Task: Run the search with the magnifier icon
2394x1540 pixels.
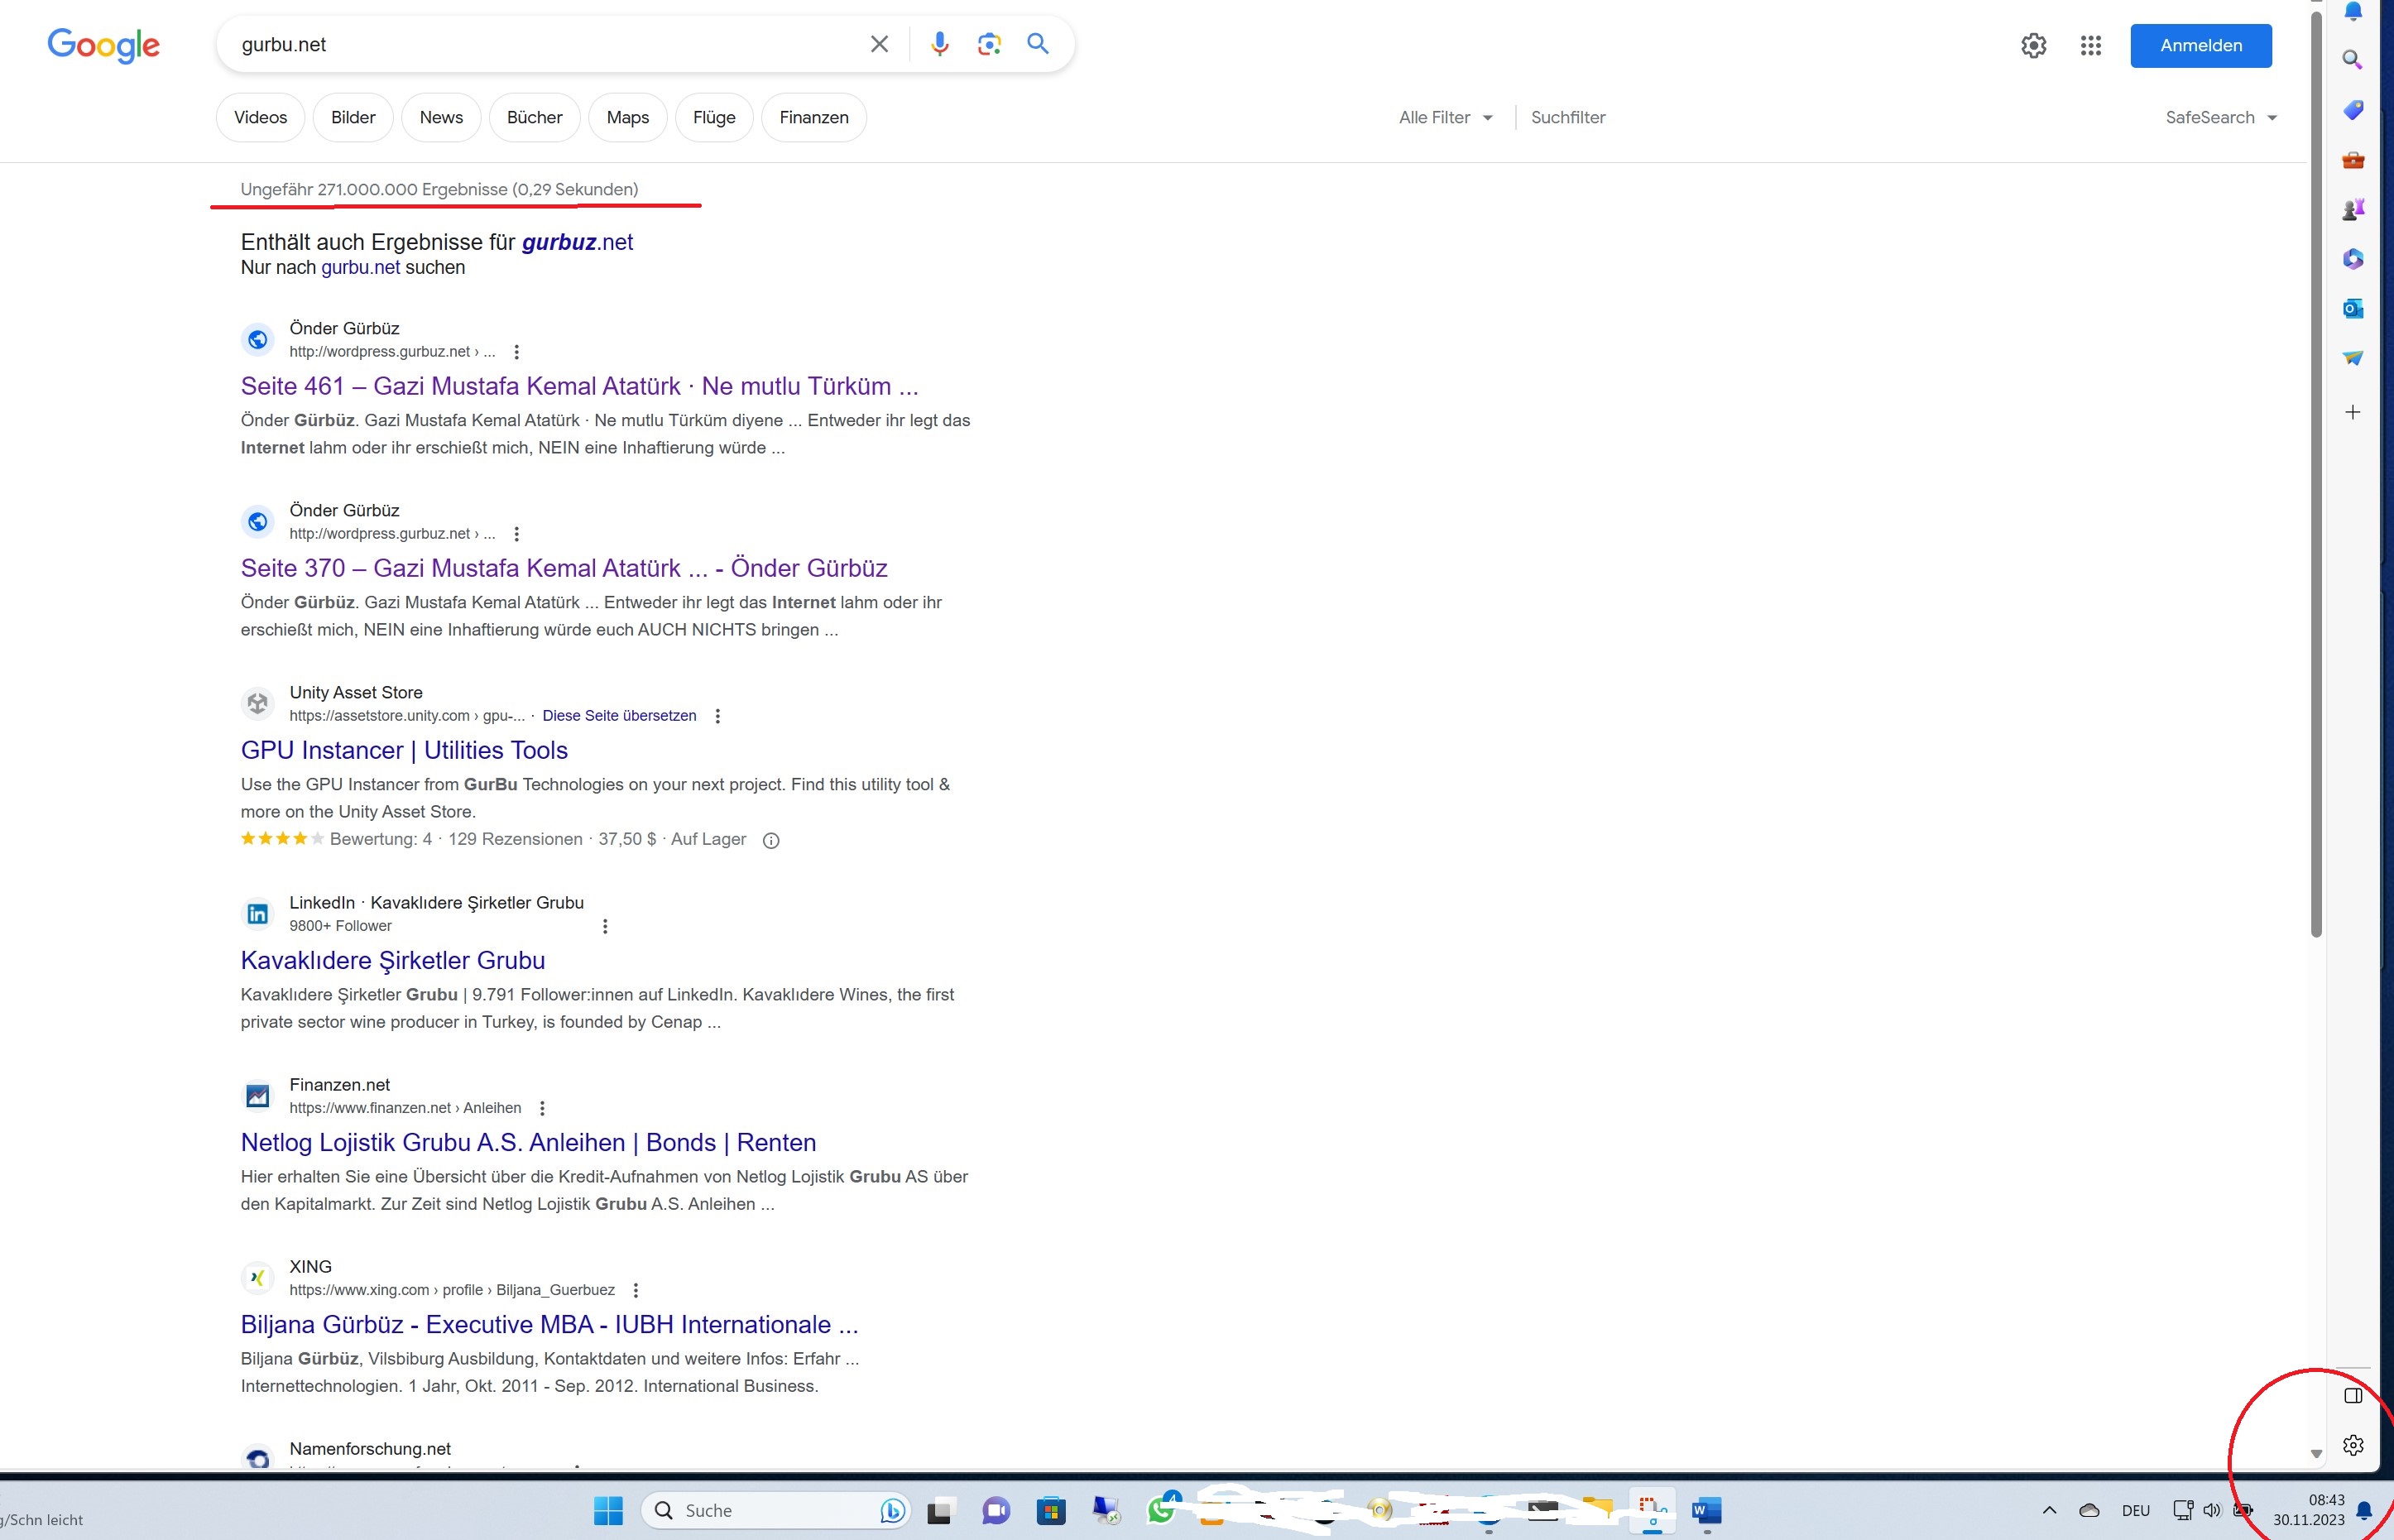Action: (x=1038, y=44)
